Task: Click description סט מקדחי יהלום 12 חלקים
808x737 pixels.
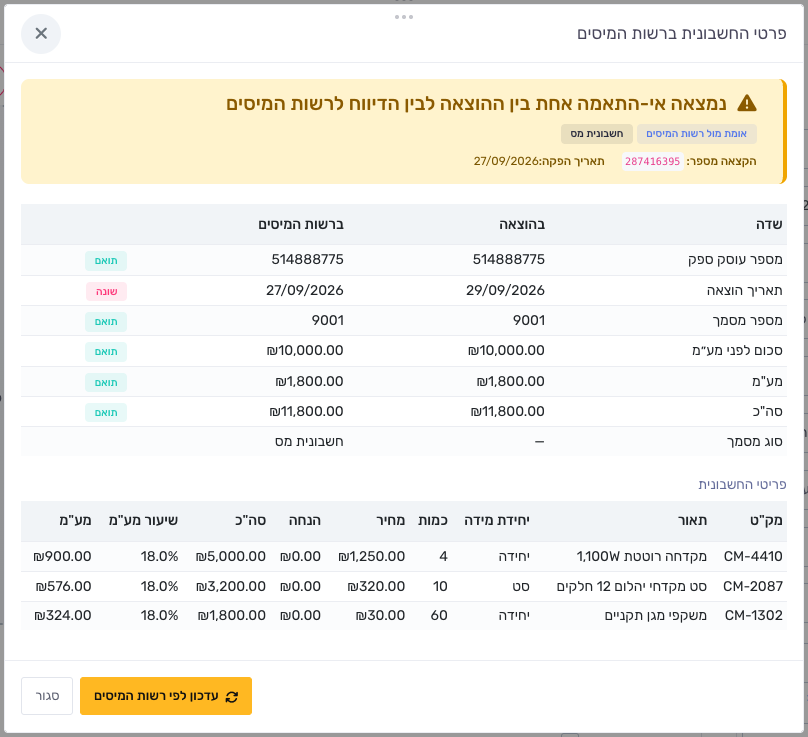Action: (632, 587)
